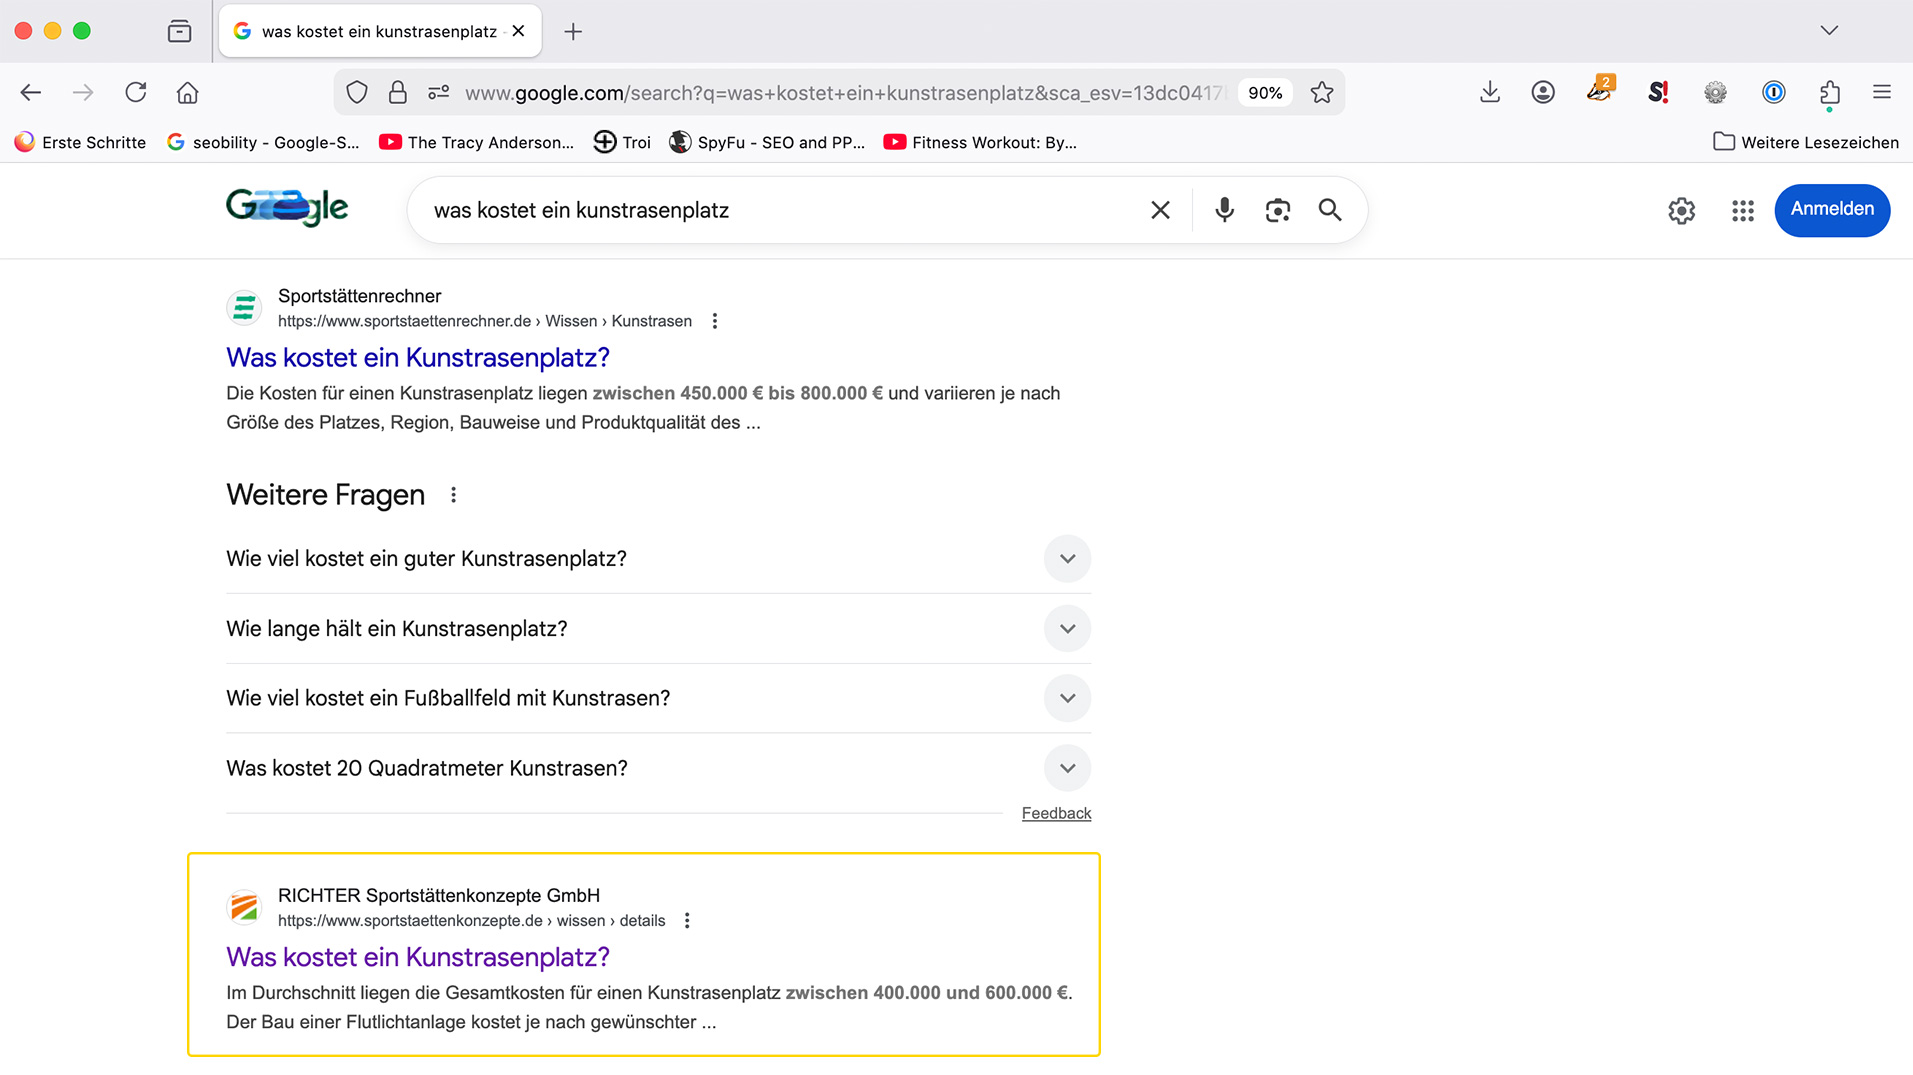This screenshot has width=1913, height=1075.
Task: Expand 'Was kostet 20 Quadratmeter Kunstrasen?'
Action: click(1067, 768)
